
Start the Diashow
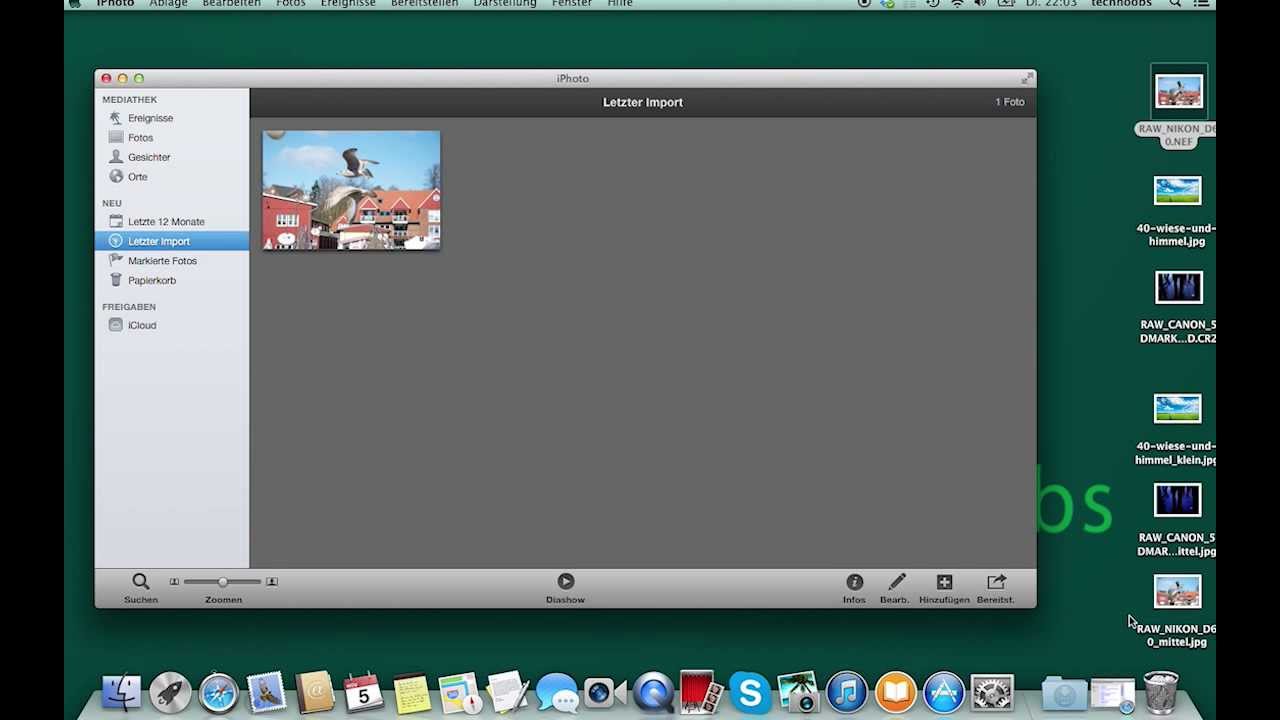pos(566,581)
